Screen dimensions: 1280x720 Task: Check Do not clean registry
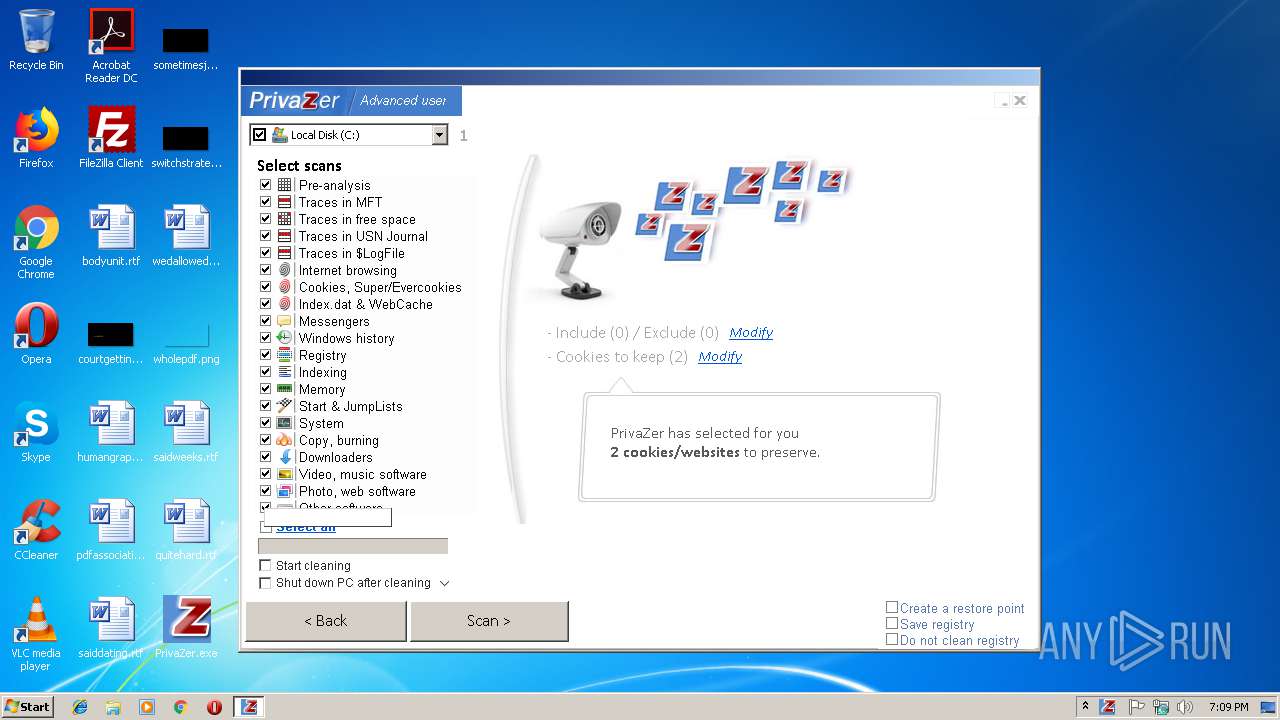(892, 639)
